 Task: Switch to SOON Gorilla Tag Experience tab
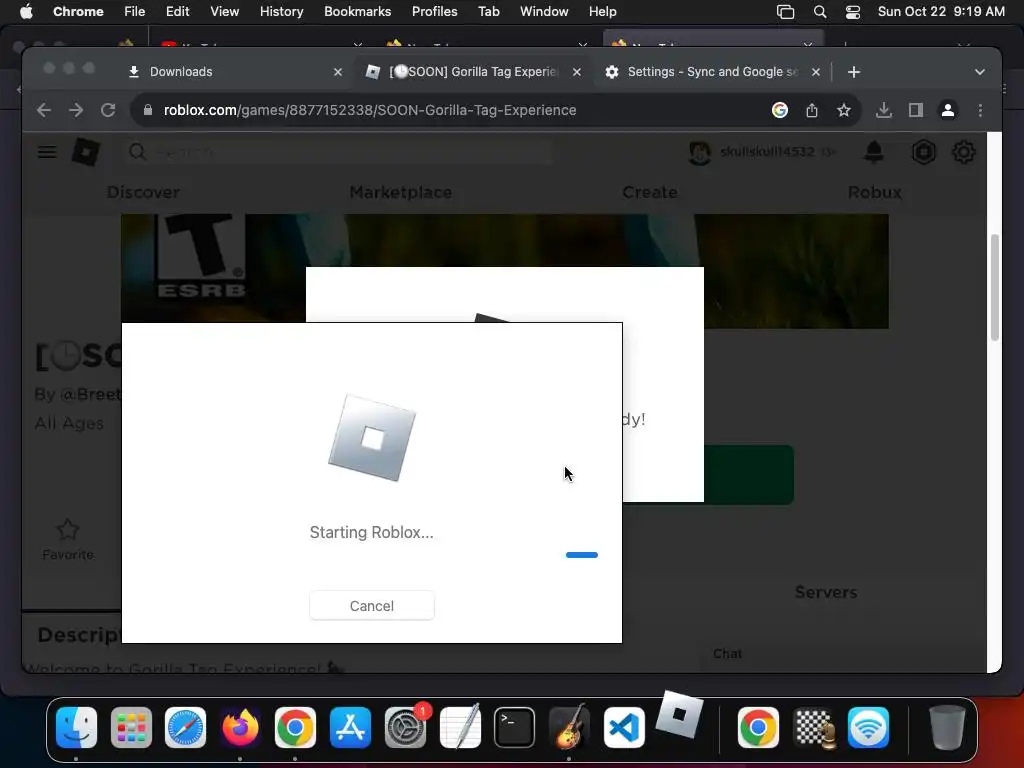(473, 72)
